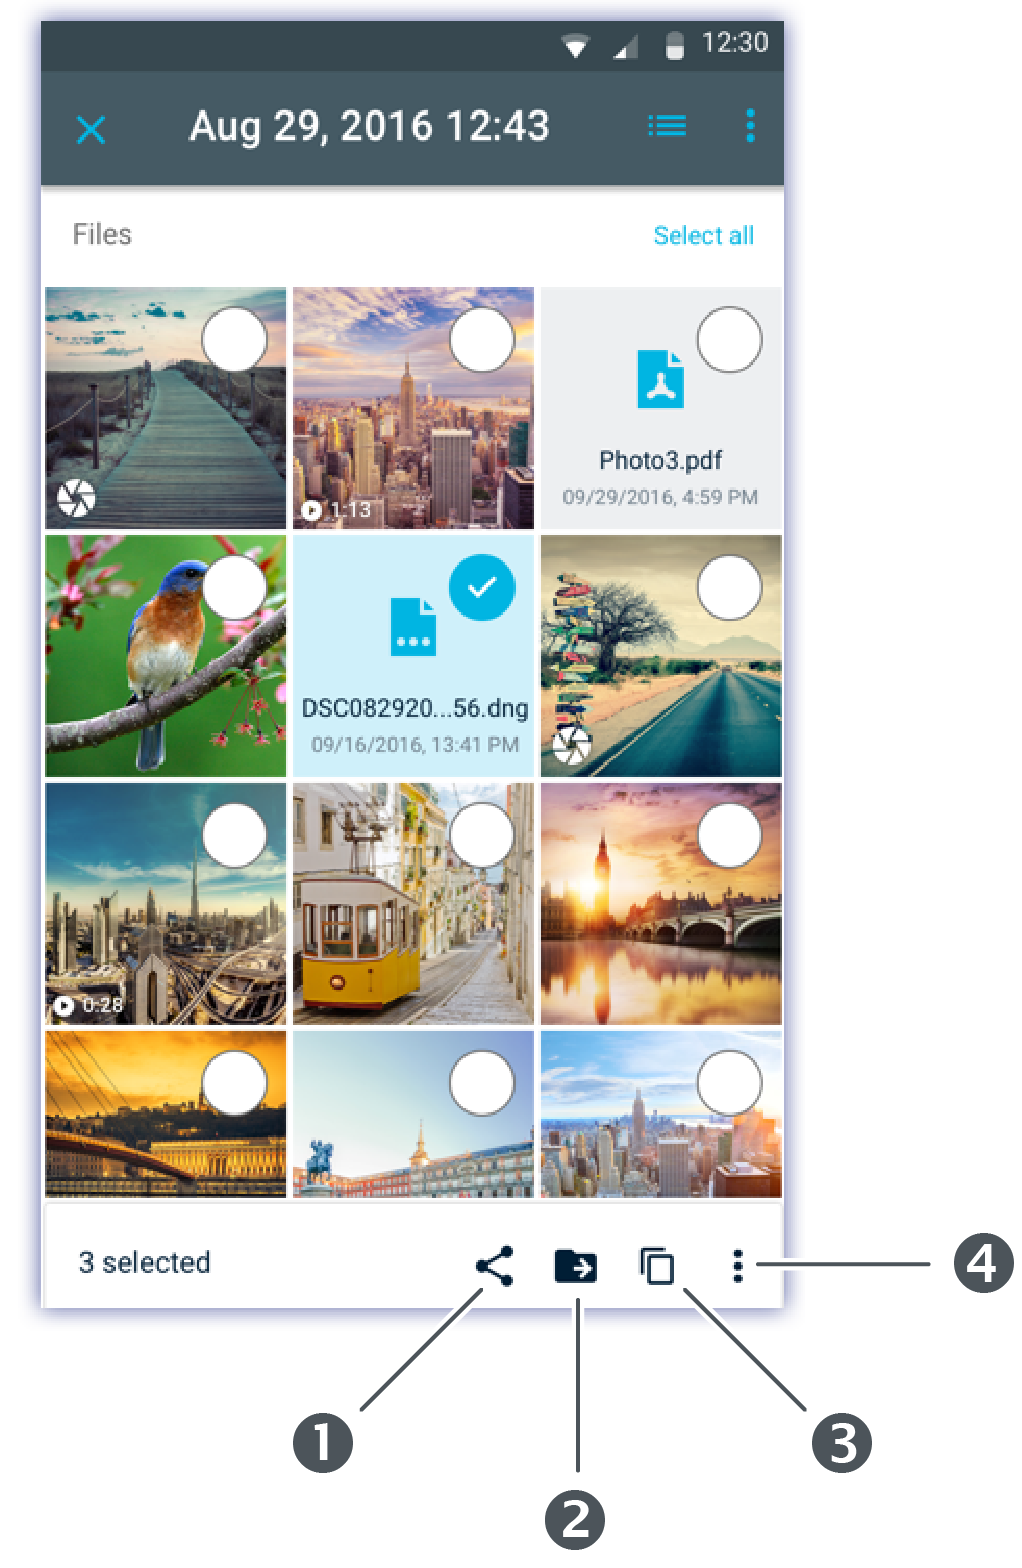Tick the Photo3.pdf selection circle
This screenshot has height=1568, width=1022.
[729, 340]
